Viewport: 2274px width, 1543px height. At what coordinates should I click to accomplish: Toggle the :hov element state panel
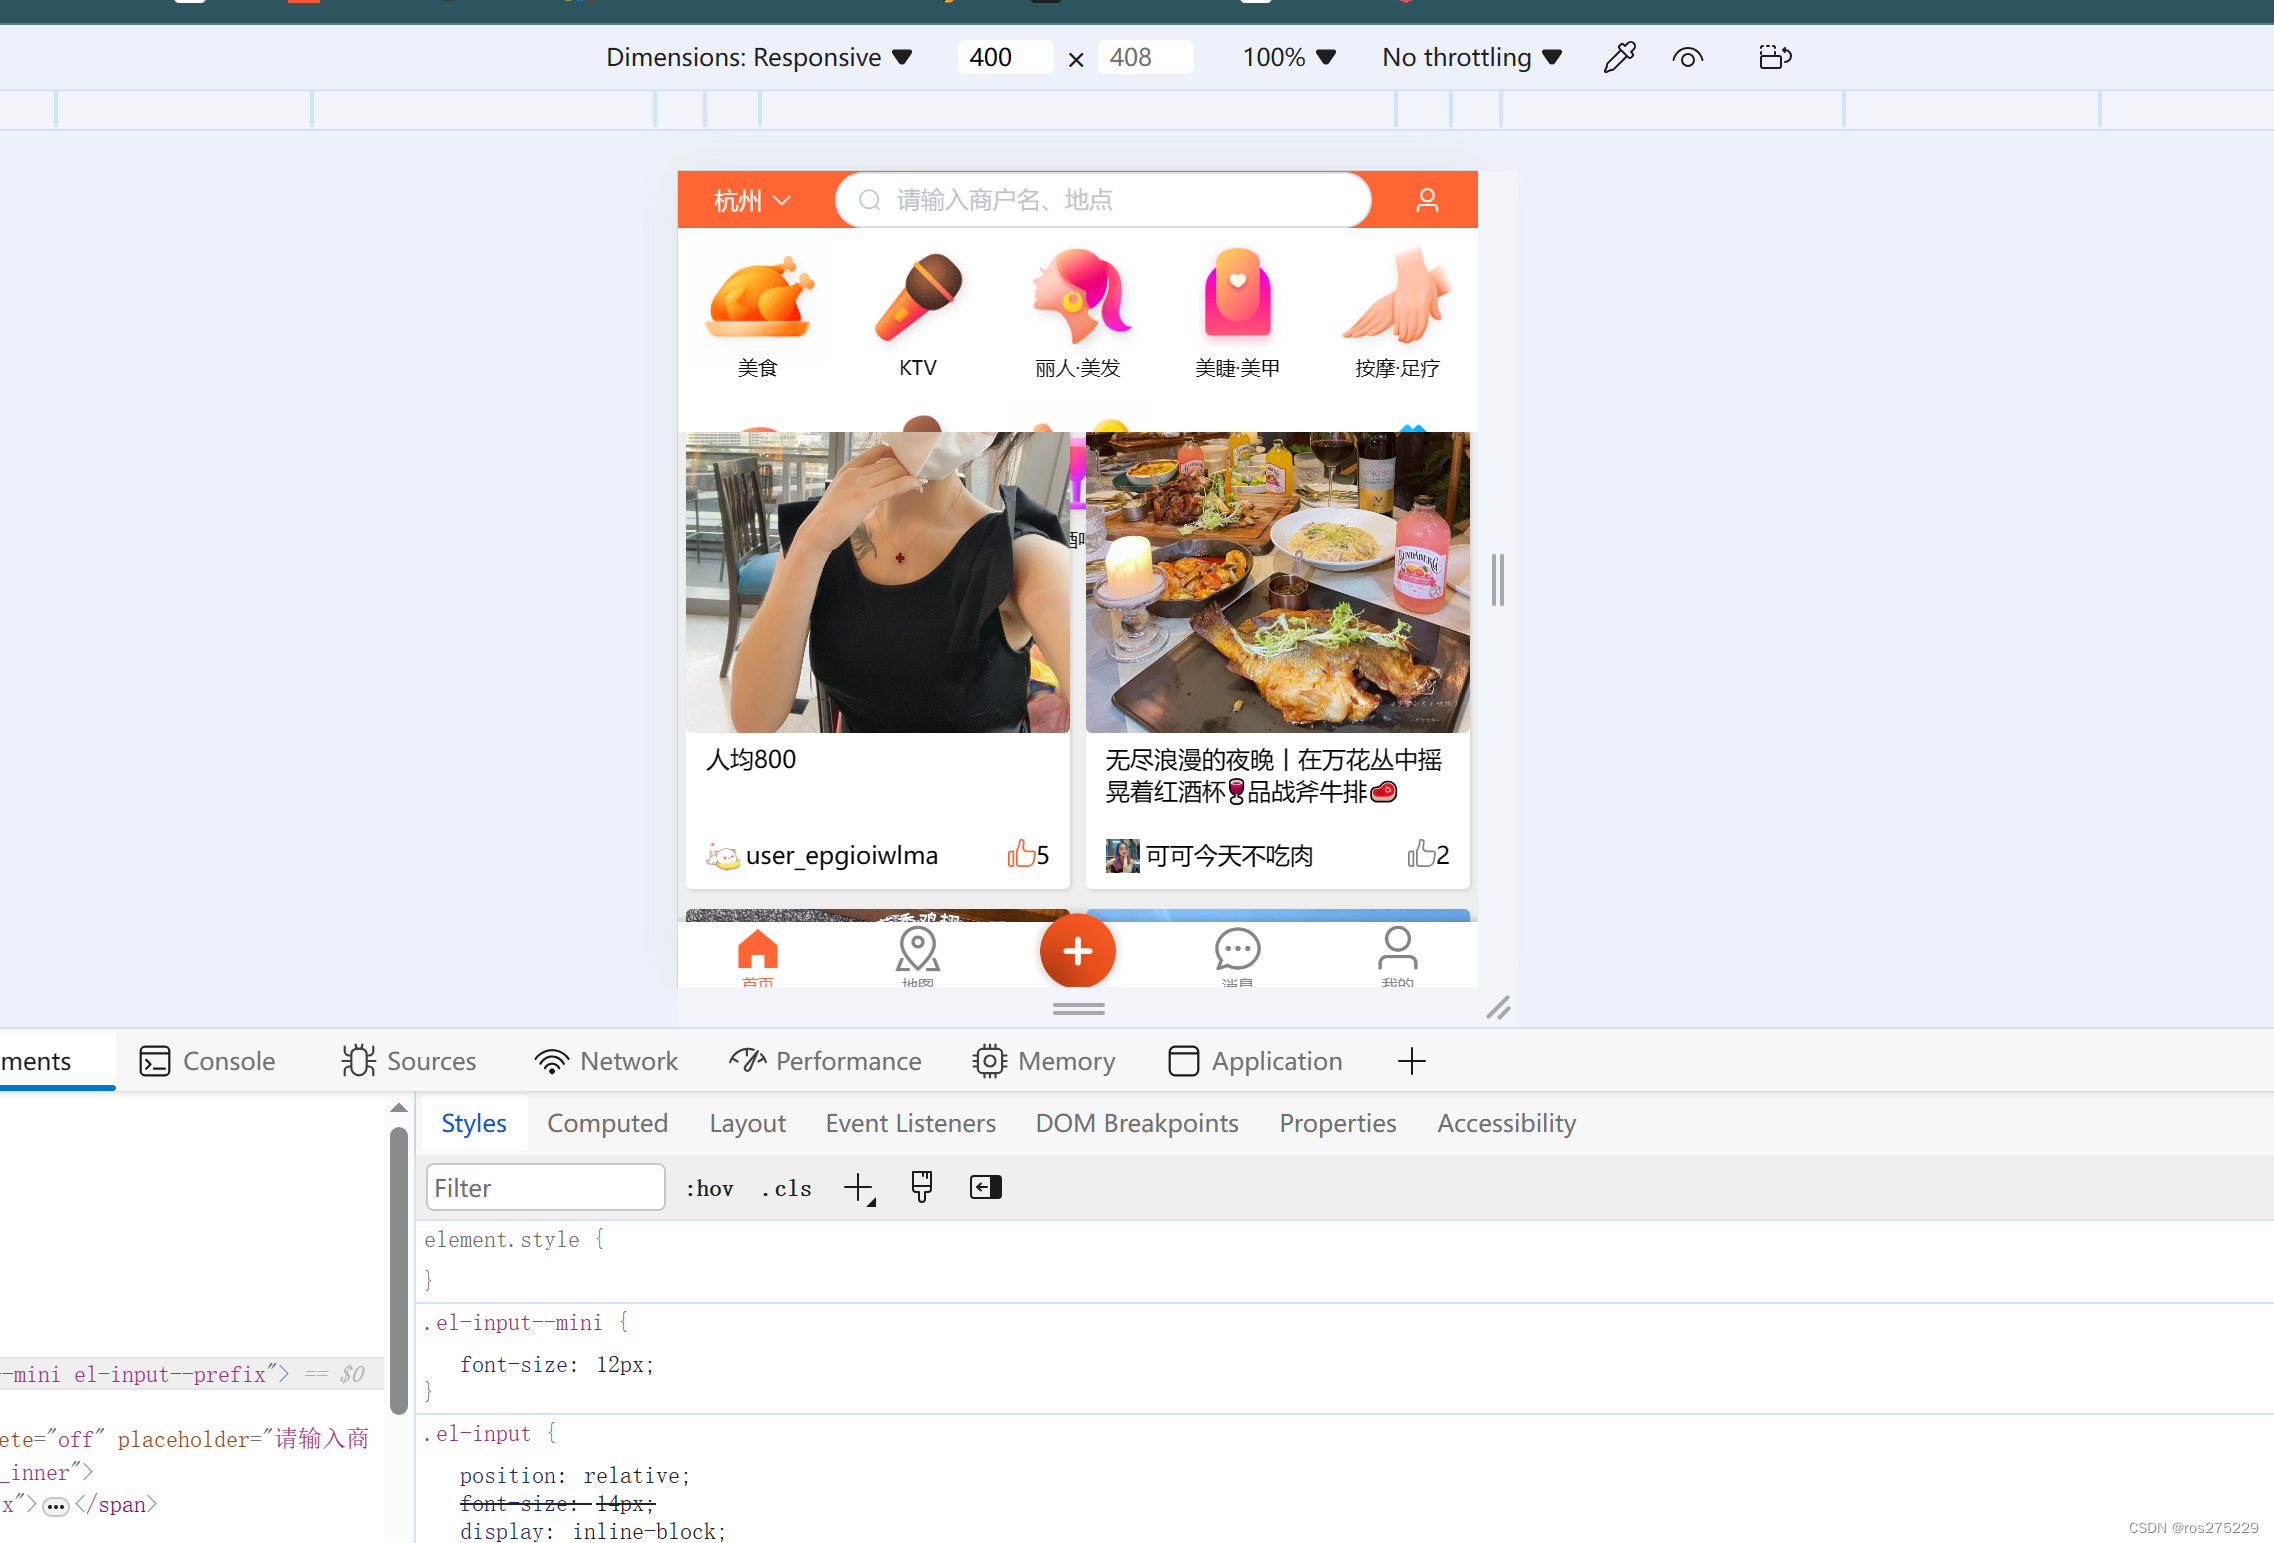[x=709, y=1188]
